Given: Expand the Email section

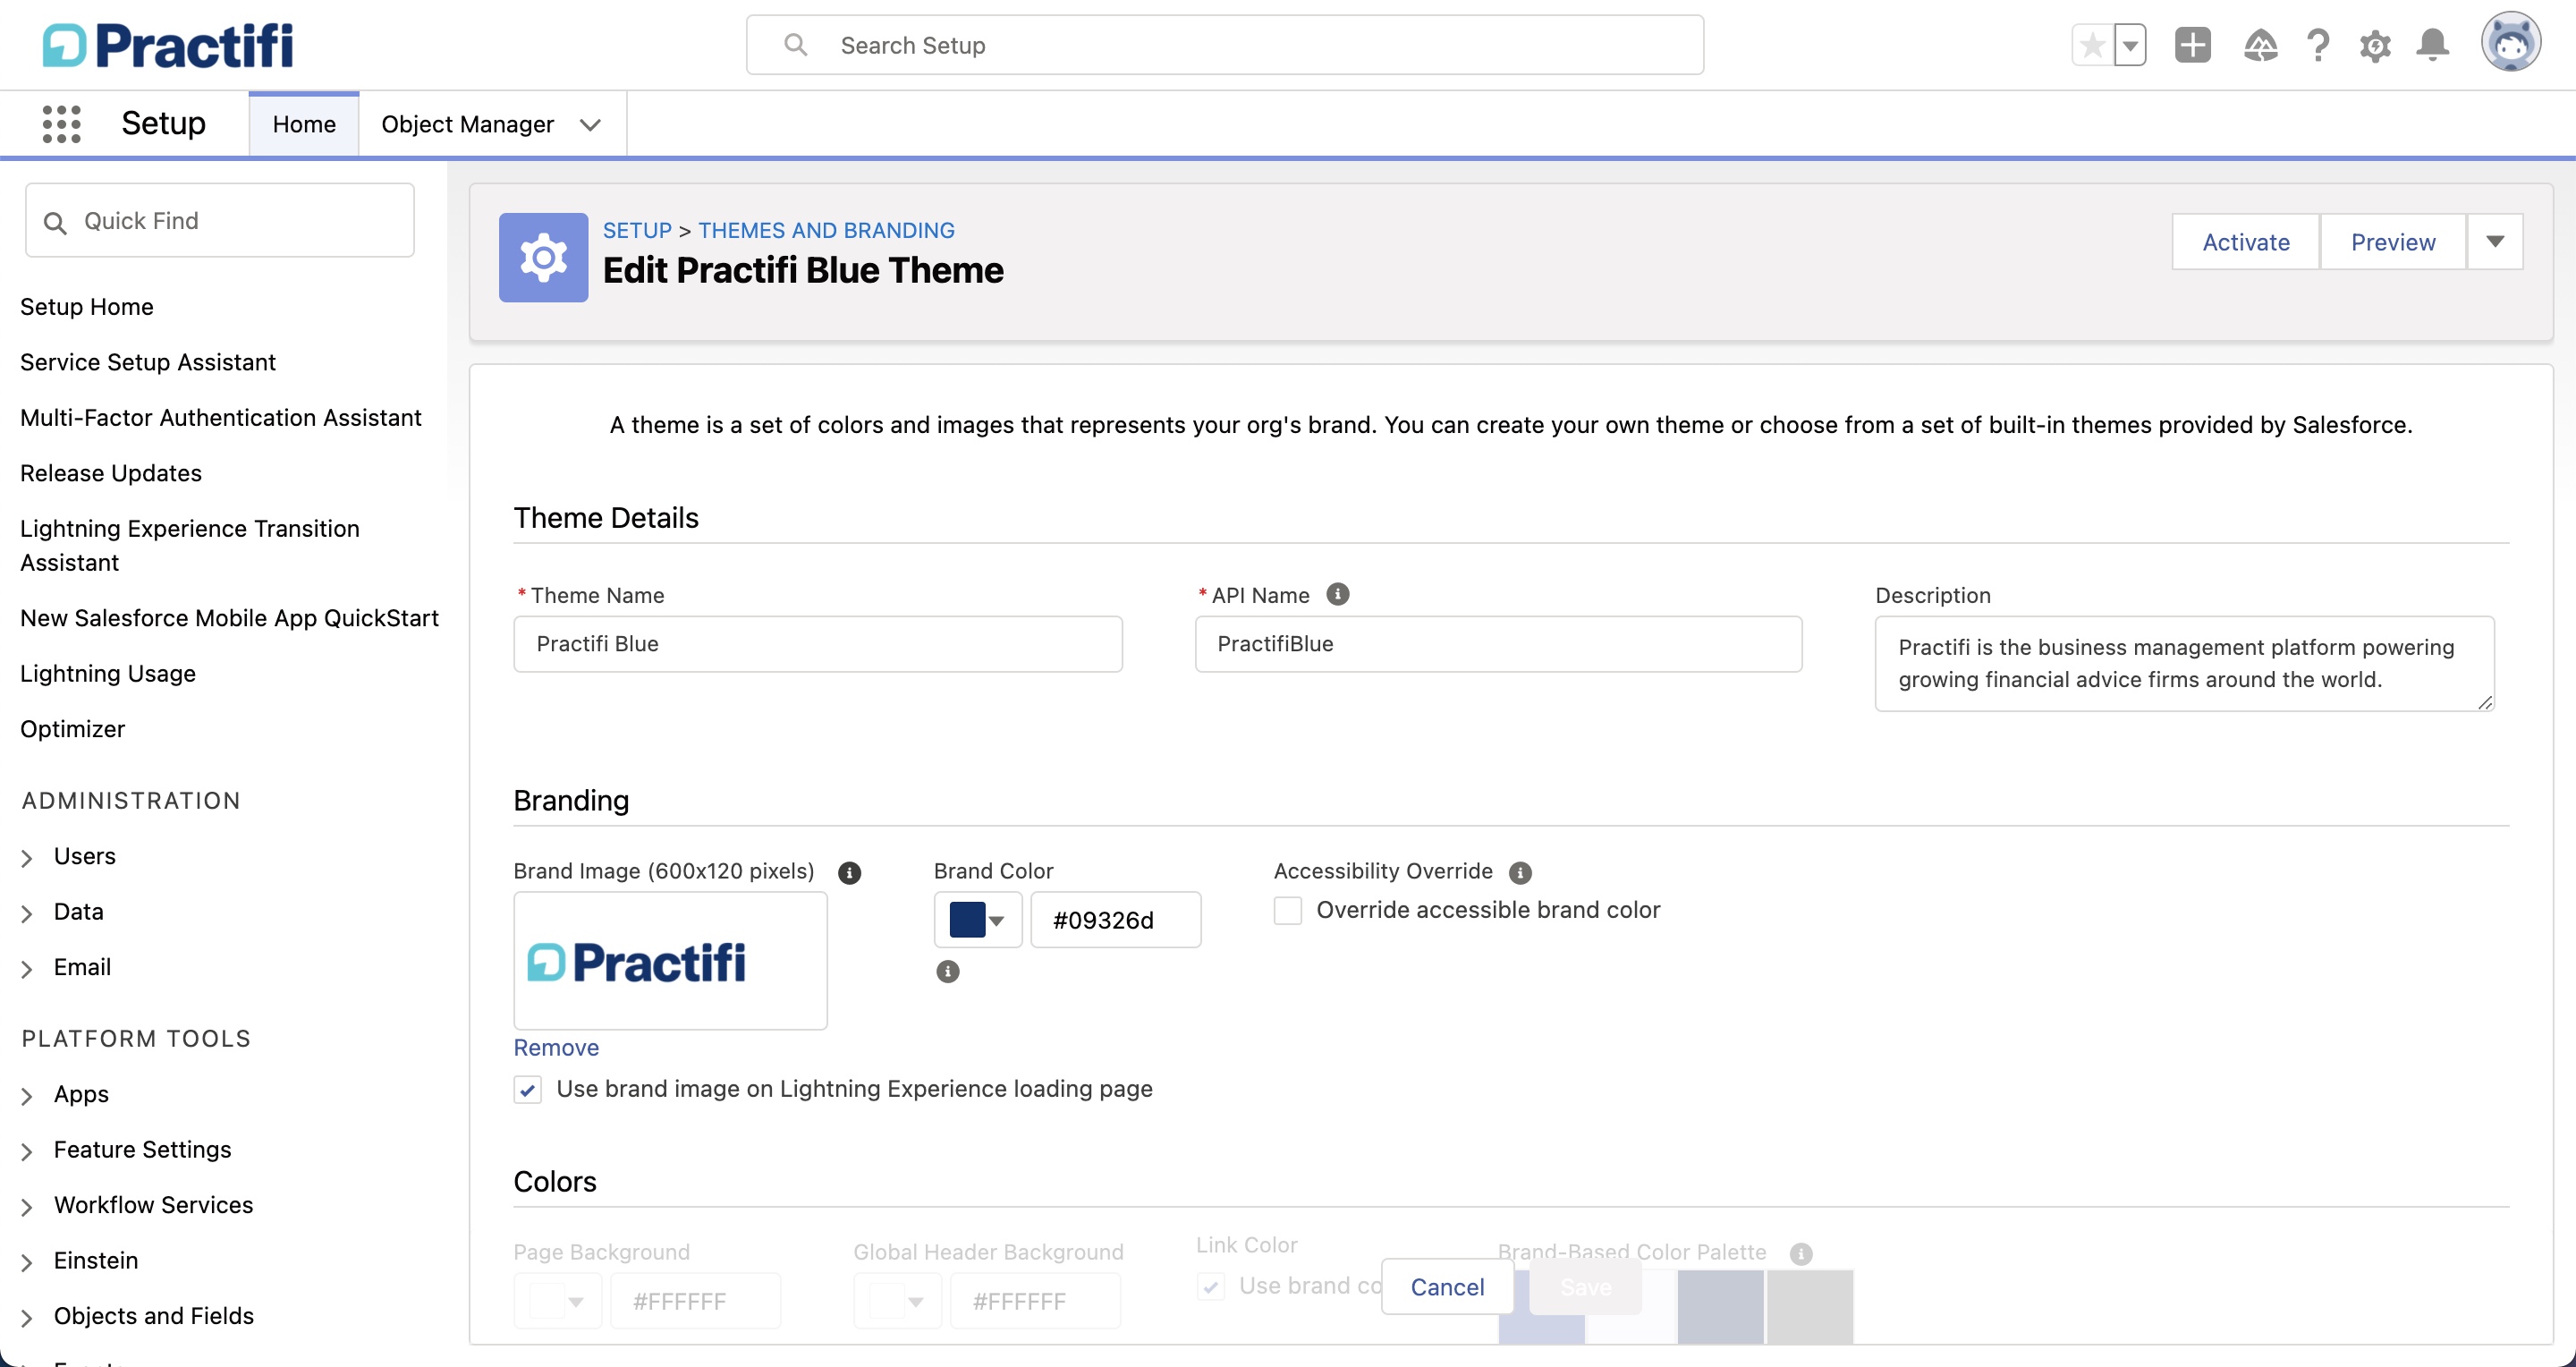Looking at the screenshot, I should tap(26, 969).
